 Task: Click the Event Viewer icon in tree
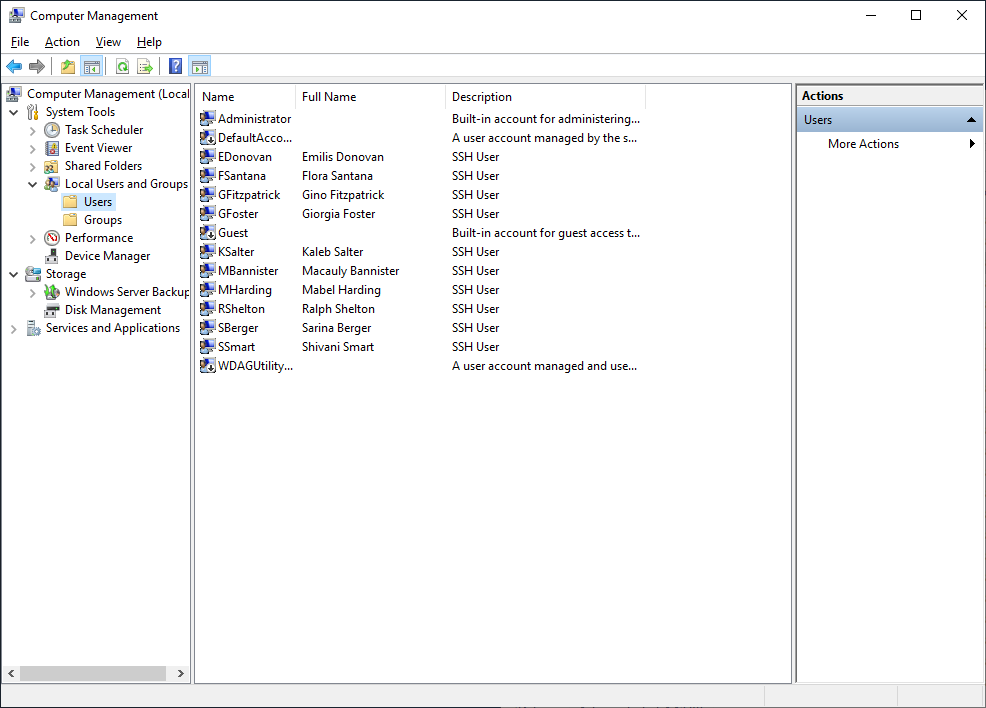pos(52,148)
